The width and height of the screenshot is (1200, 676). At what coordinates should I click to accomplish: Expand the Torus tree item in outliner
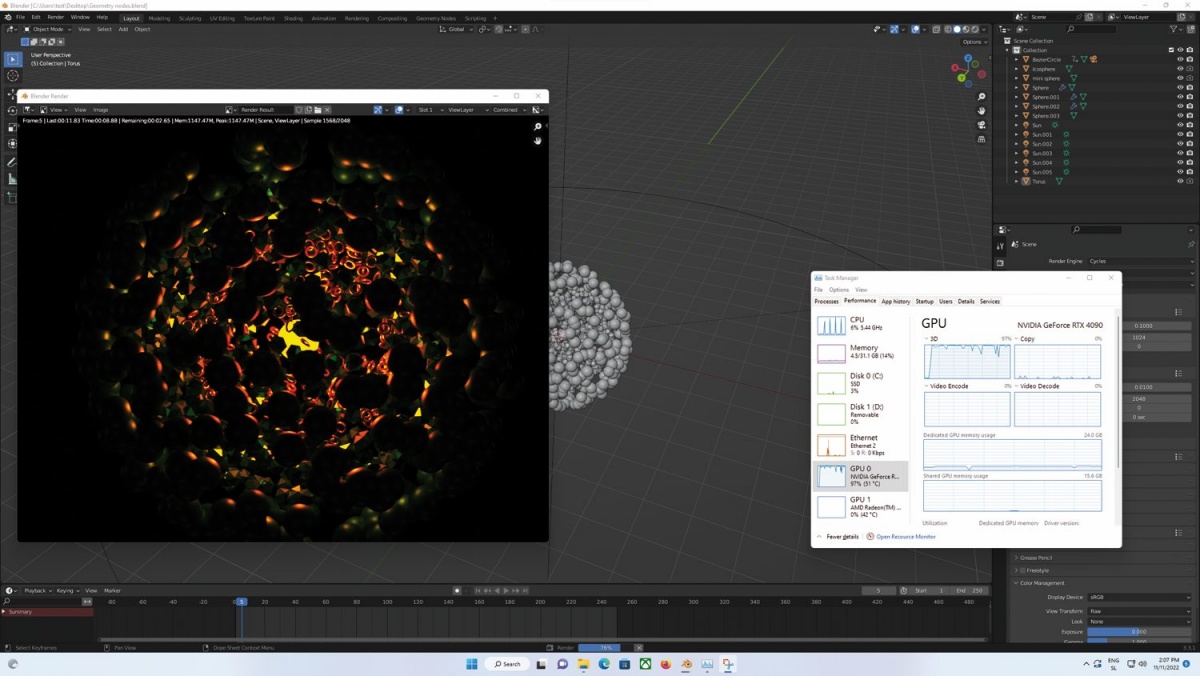[x=1017, y=181]
